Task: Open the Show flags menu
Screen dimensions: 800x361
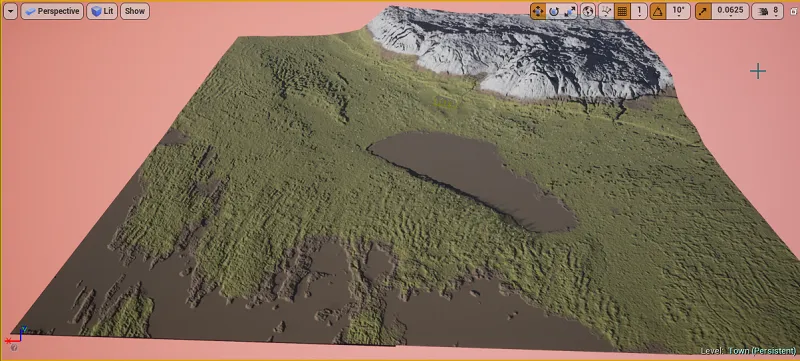Action: [x=135, y=11]
